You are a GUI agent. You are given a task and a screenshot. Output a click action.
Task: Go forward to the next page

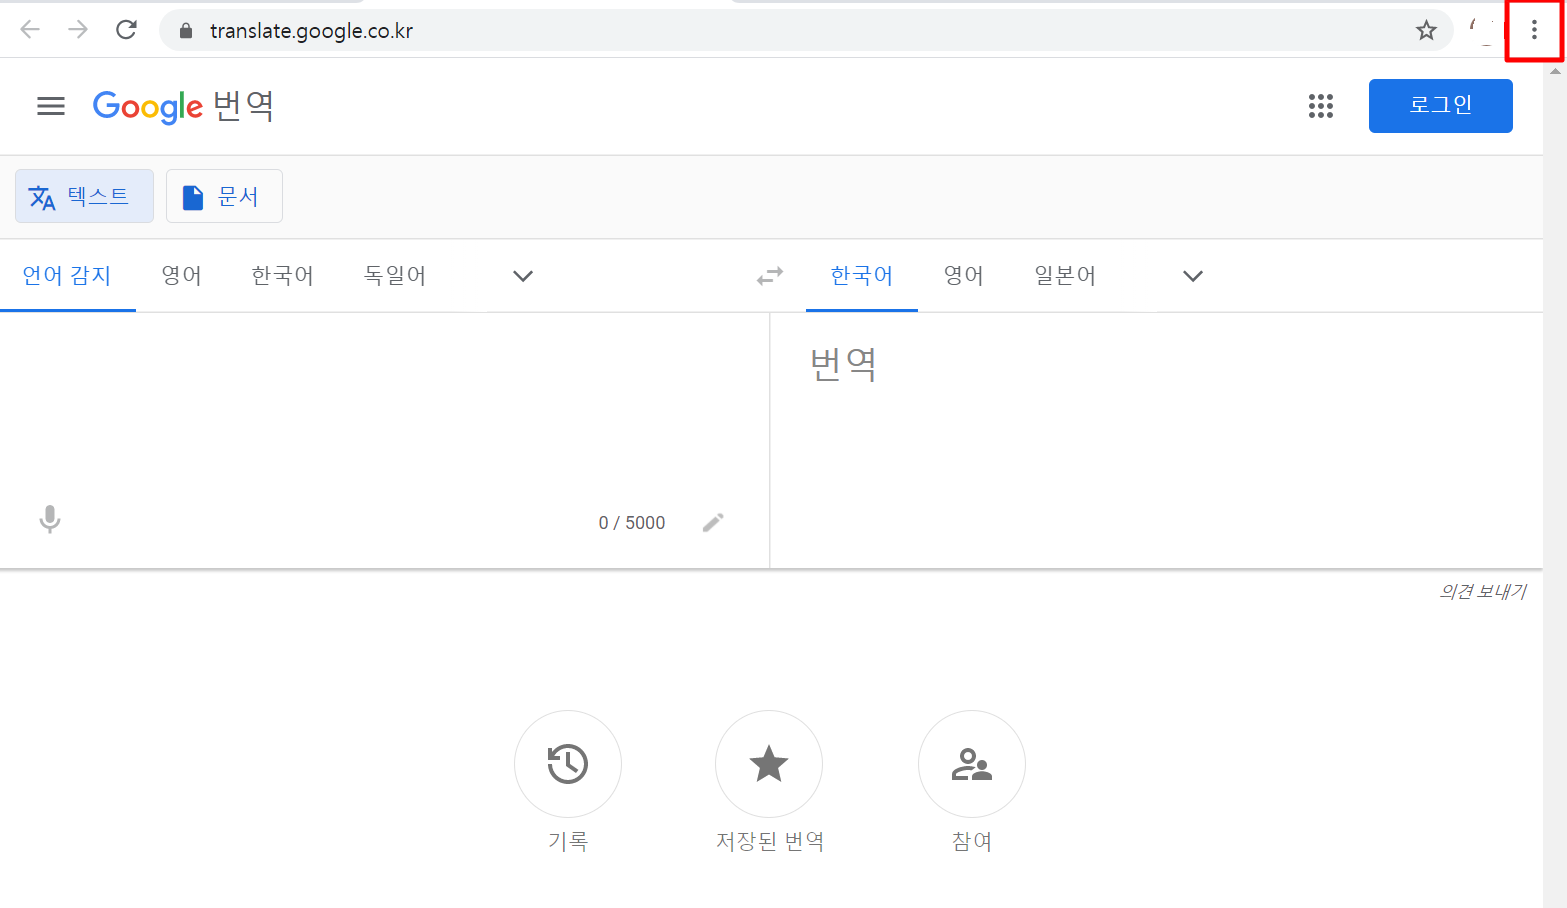[78, 30]
